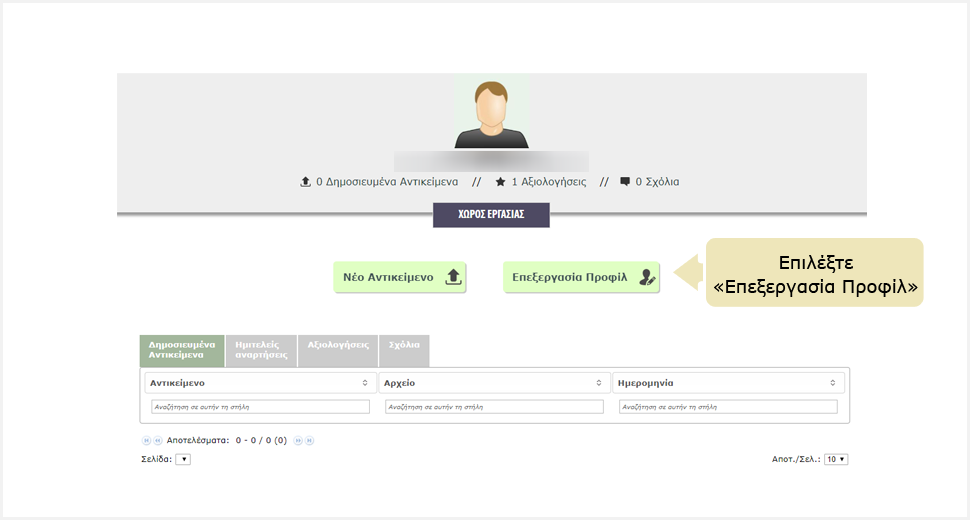This screenshot has width=970, height=520.
Task: Go to previous results page icon
Action: pyautogui.click(x=157, y=440)
